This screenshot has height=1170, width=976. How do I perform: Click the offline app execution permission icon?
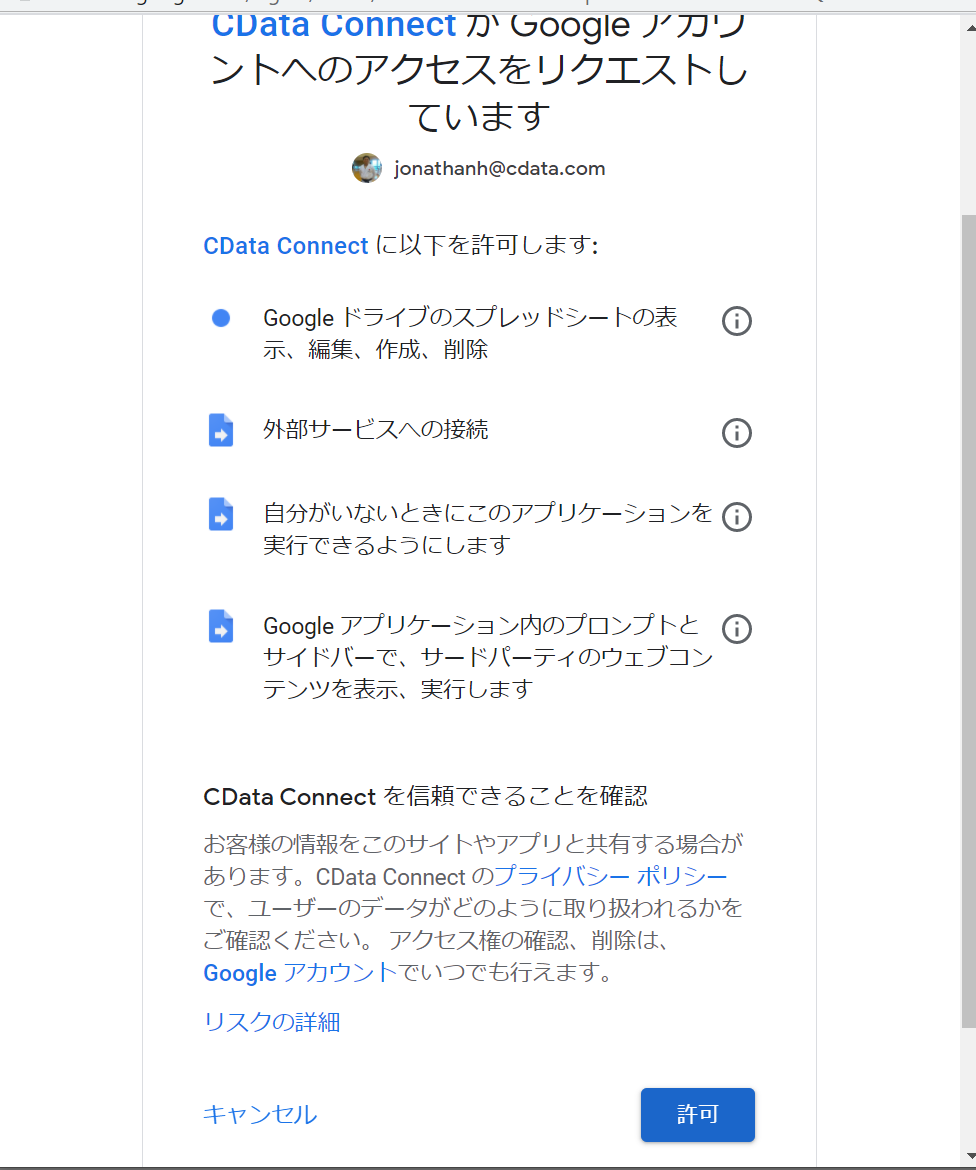coord(221,514)
